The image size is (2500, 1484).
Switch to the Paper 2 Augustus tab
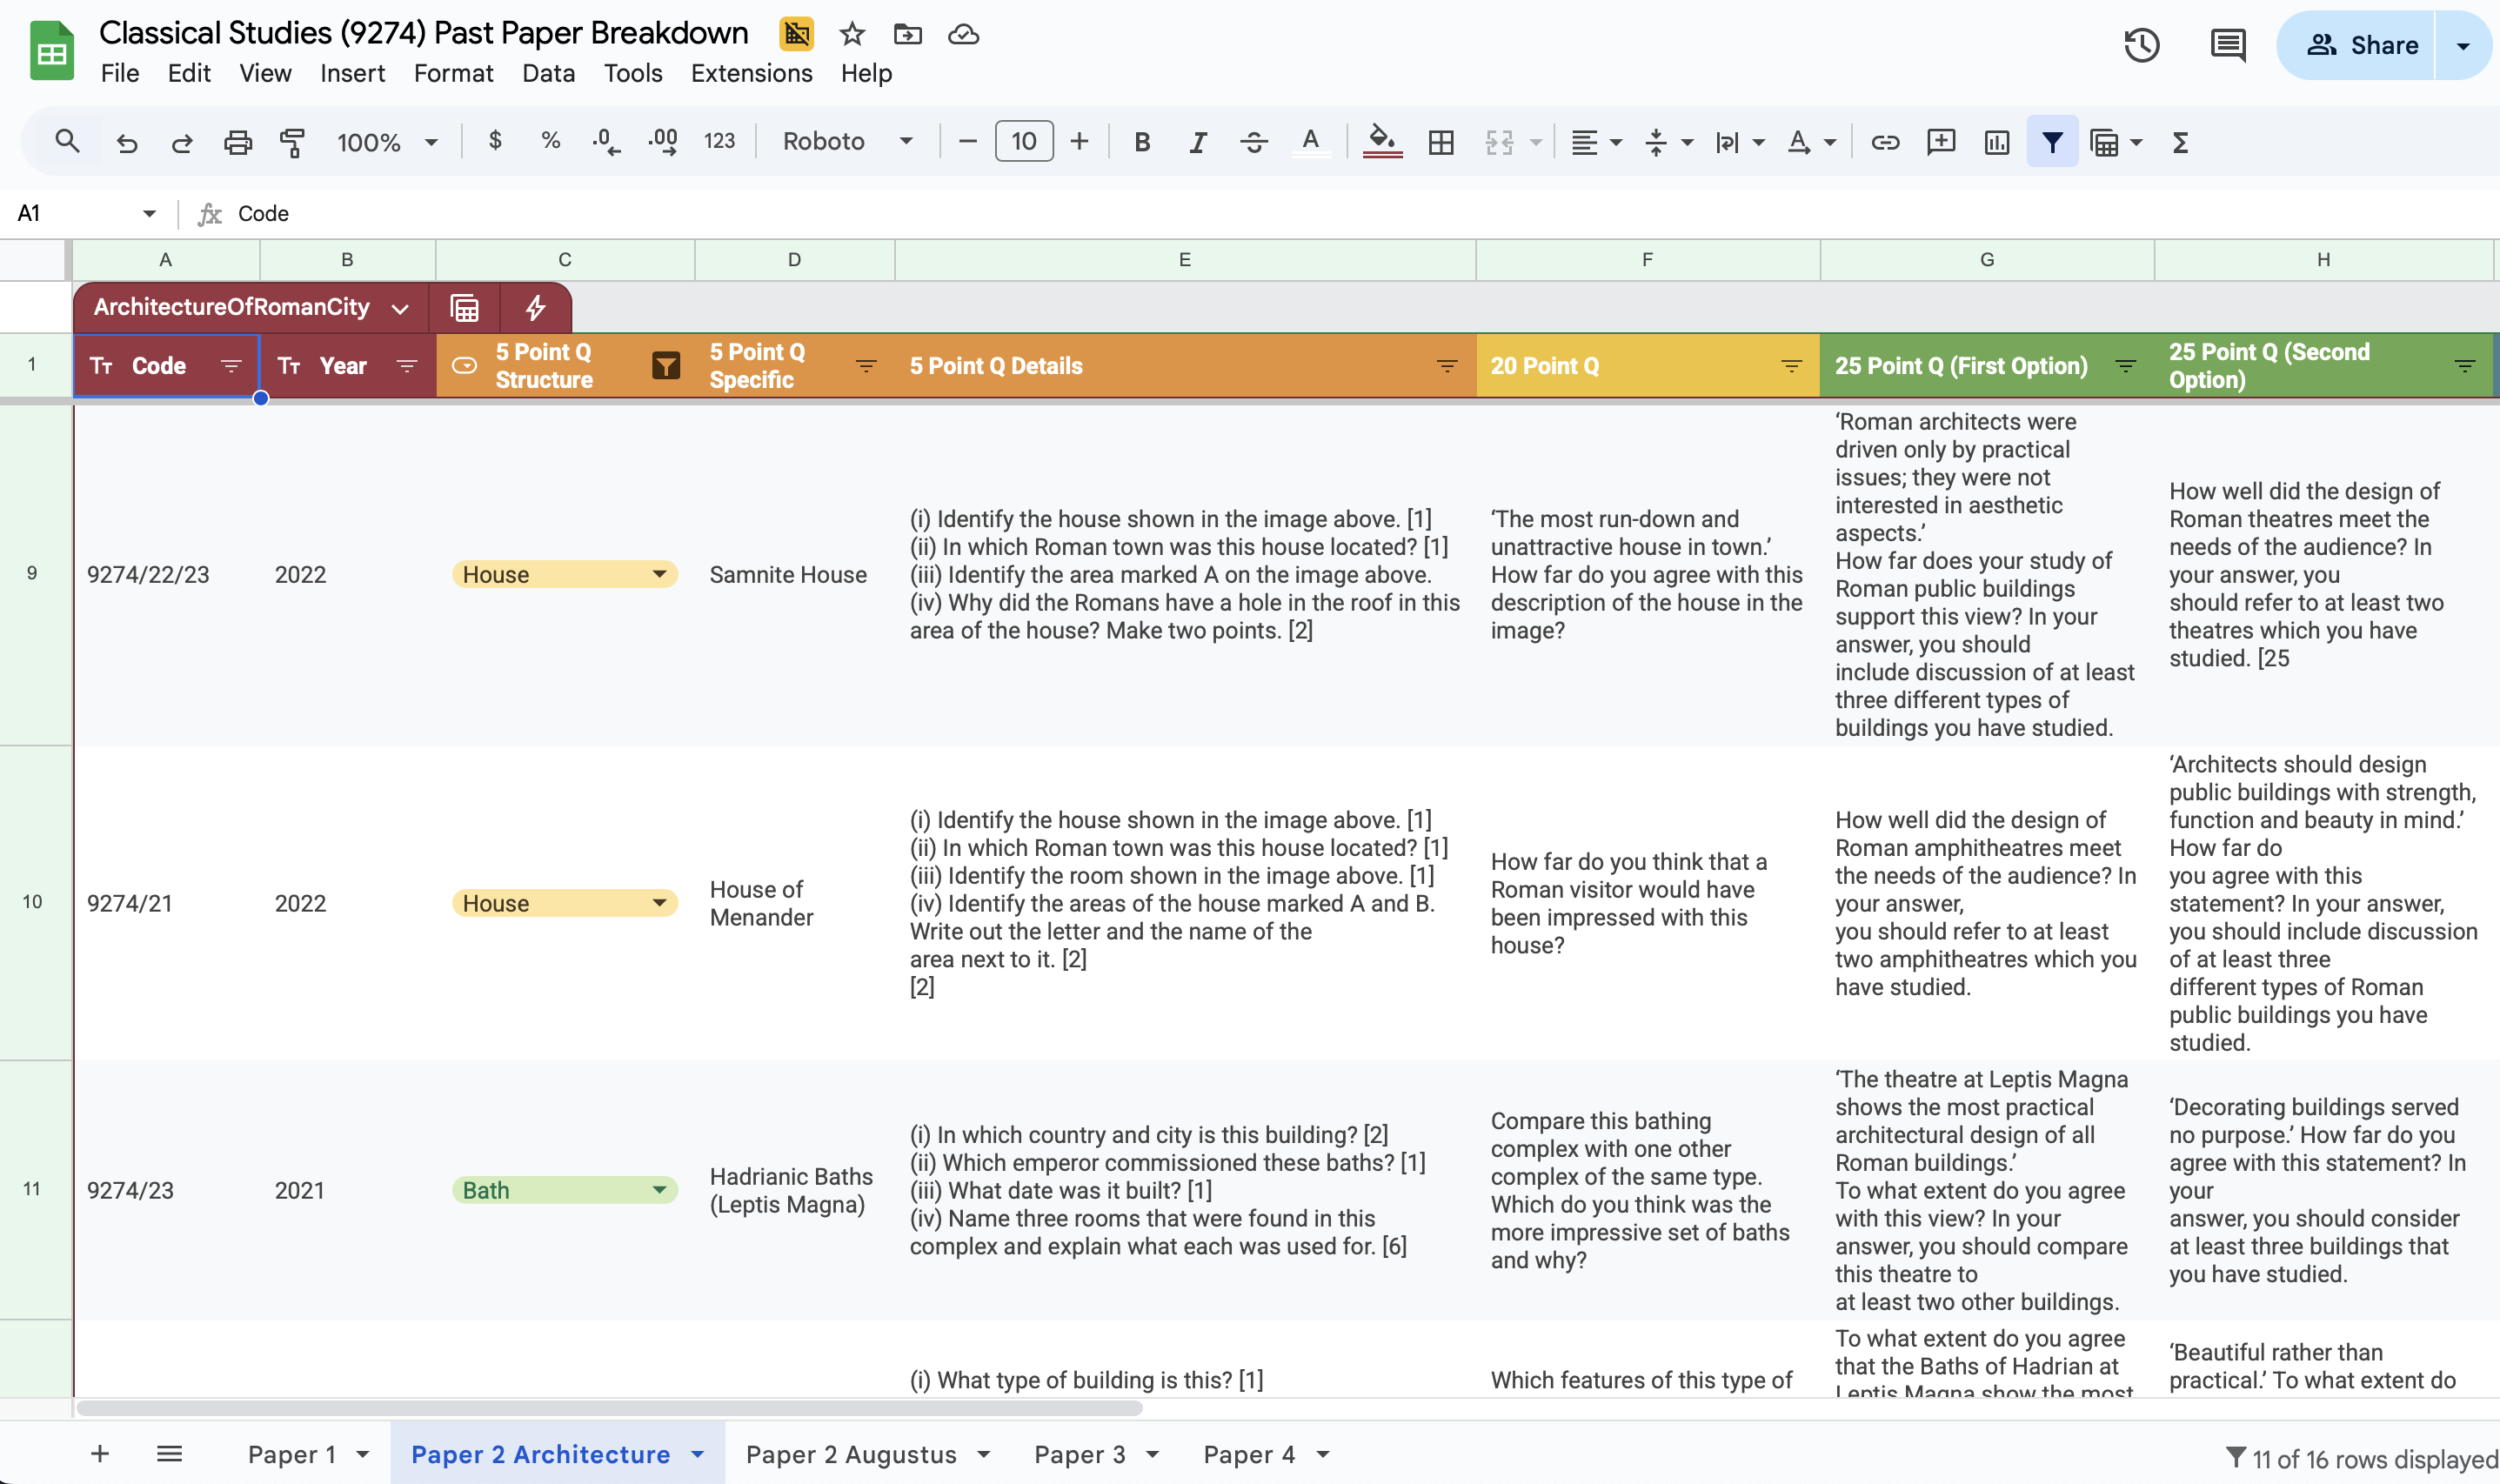pyautogui.click(x=851, y=1454)
